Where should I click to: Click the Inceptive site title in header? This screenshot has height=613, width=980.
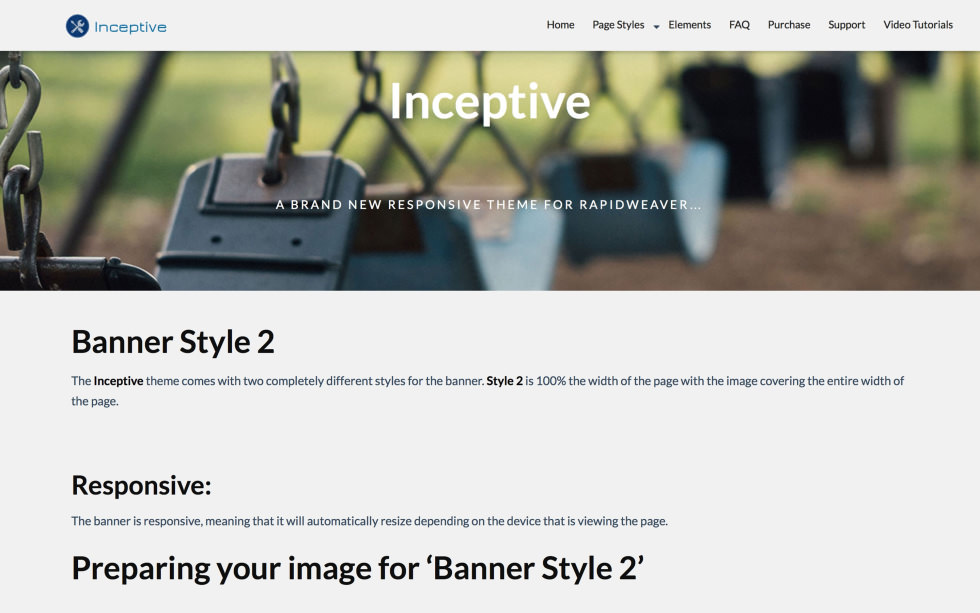tap(130, 27)
